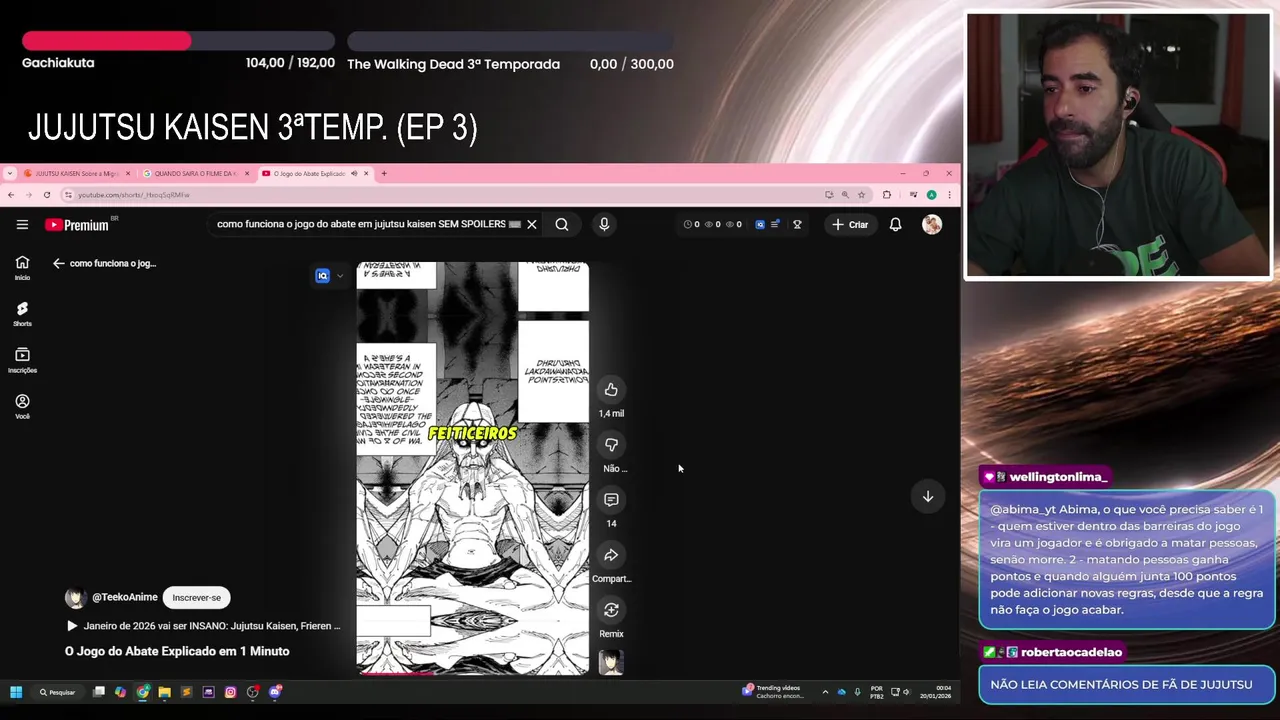Dislike the Short video
The height and width of the screenshot is (720, 1280).
pos(611,445)
